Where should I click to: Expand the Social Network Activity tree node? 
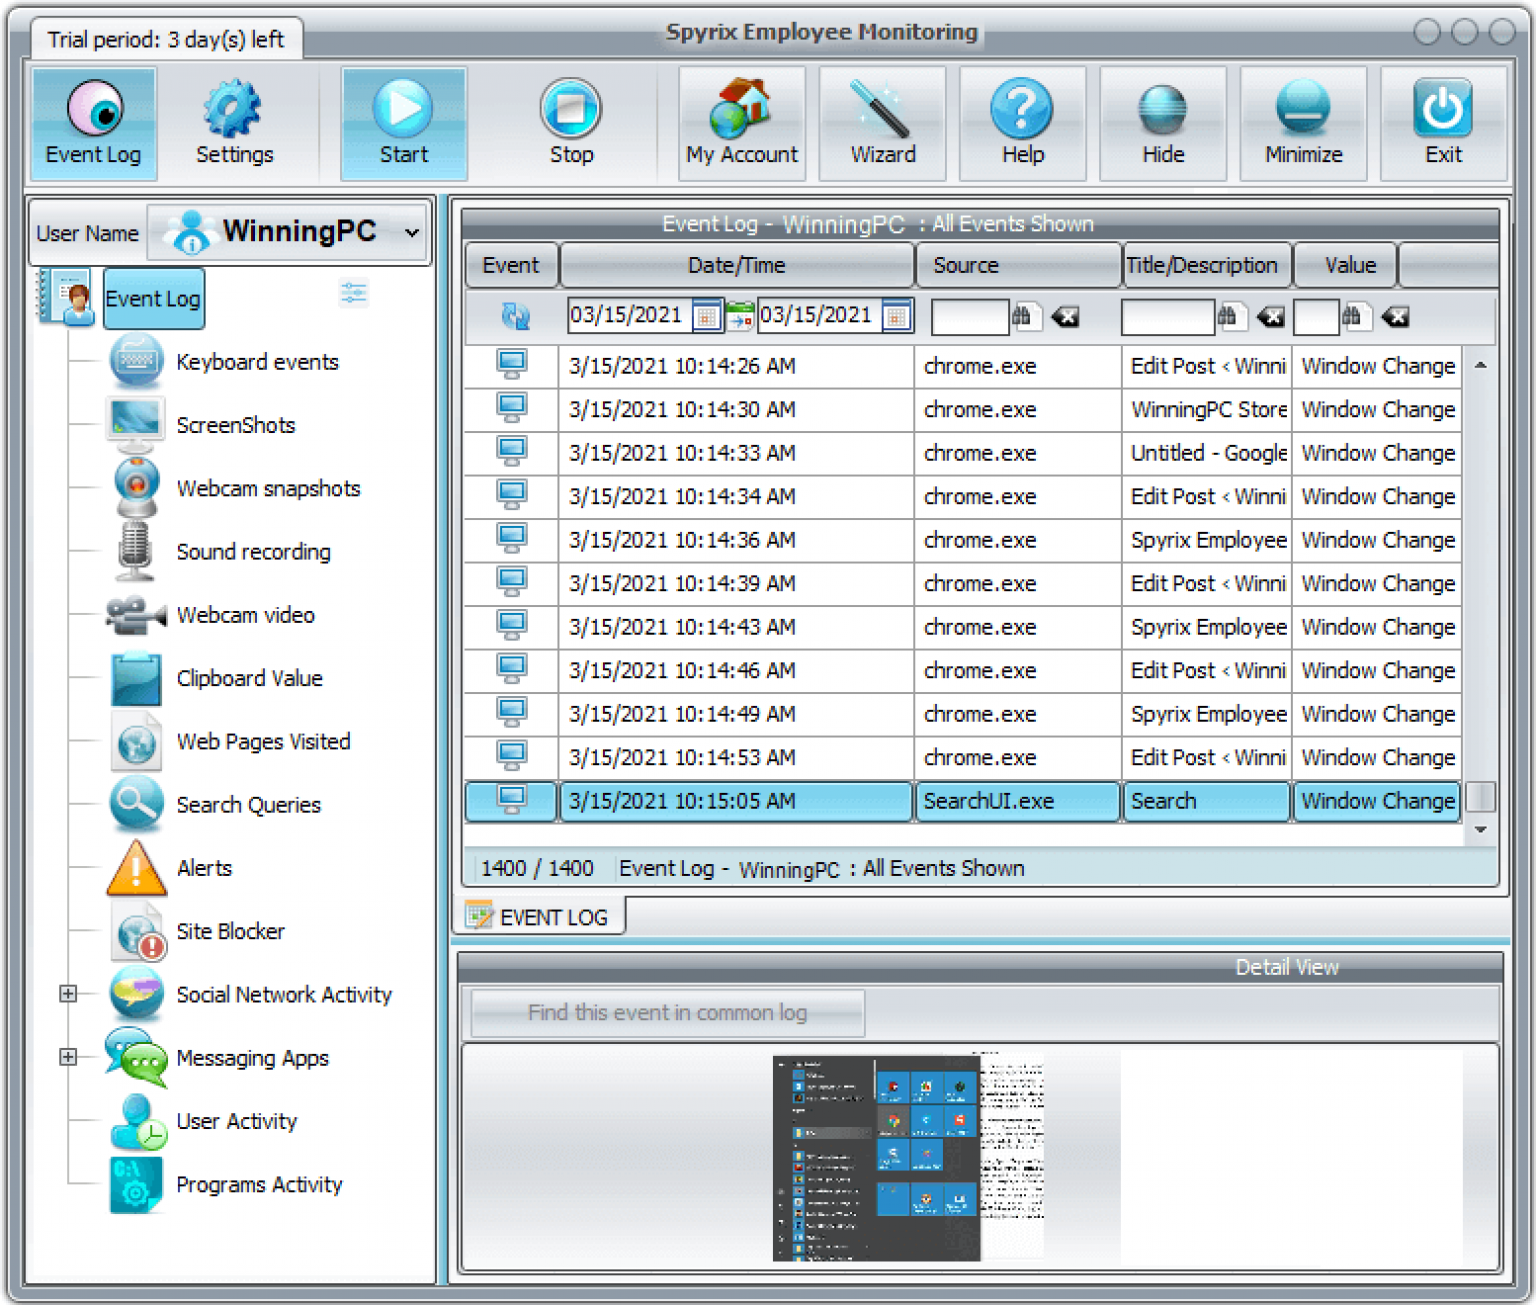[68, 993]
